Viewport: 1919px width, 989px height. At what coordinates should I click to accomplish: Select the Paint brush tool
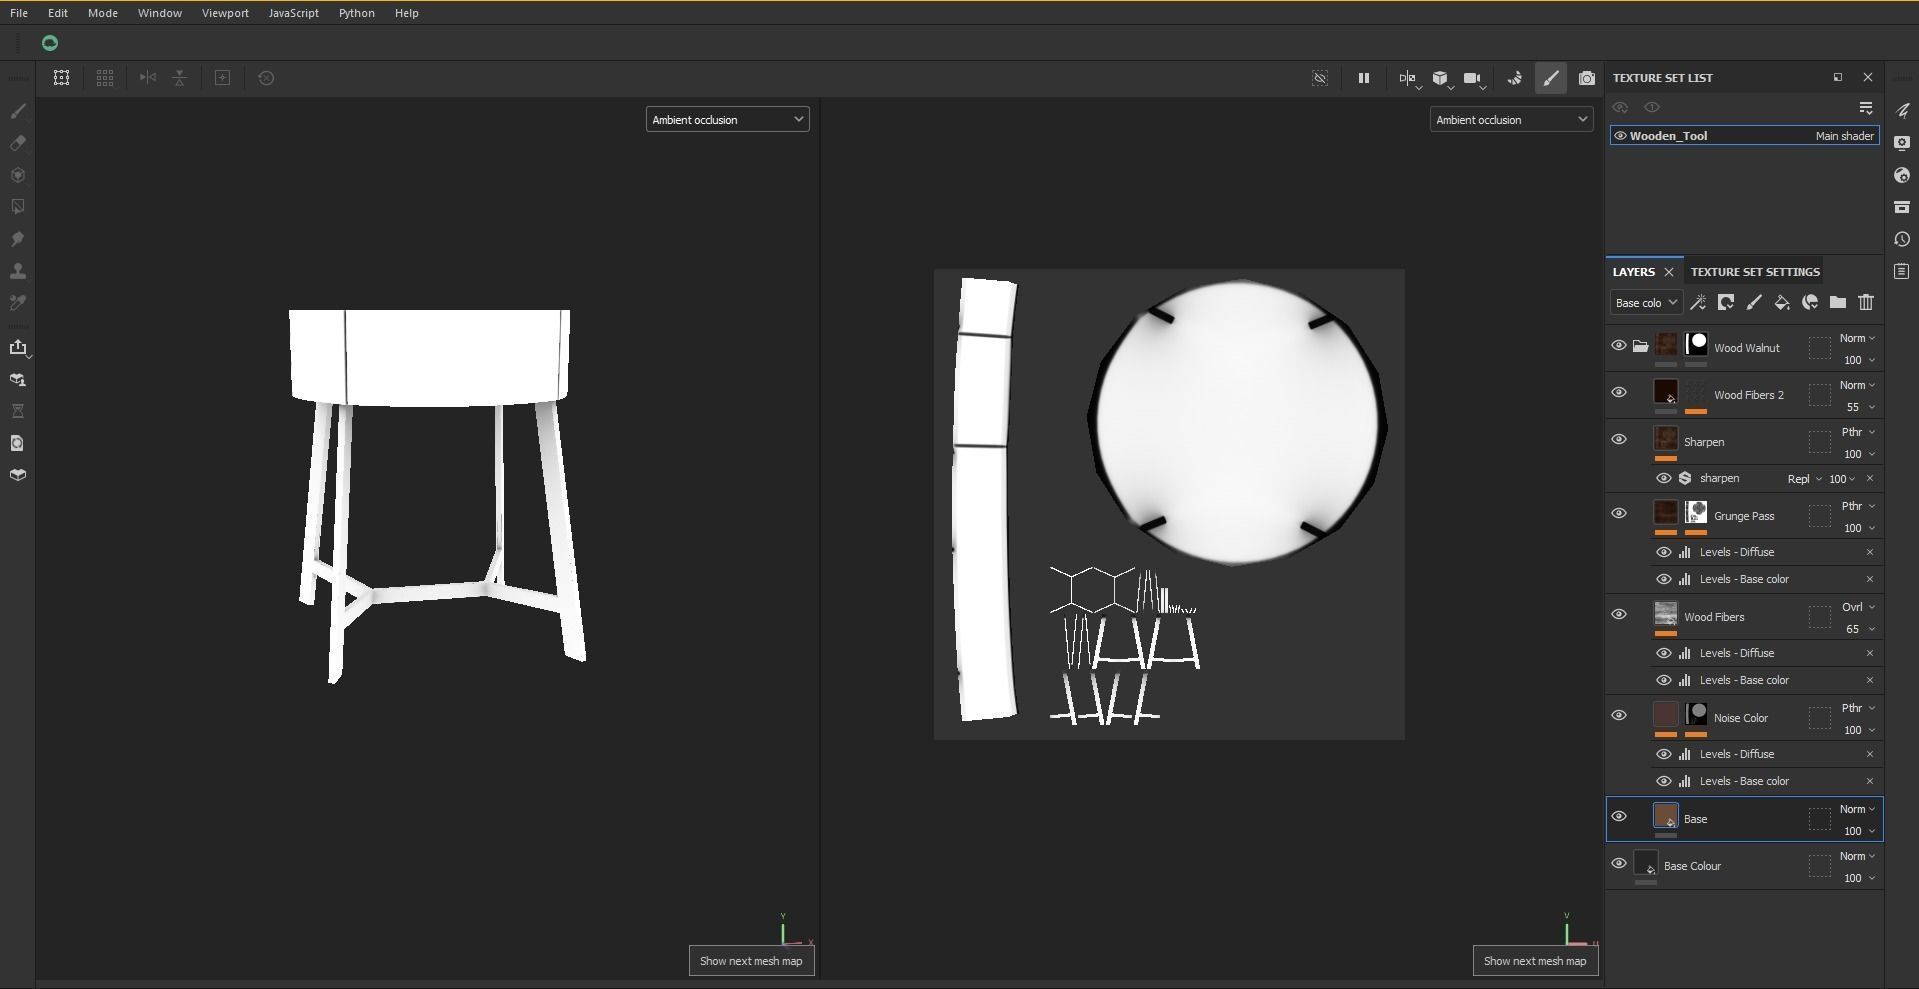click(x=18, y=111)
